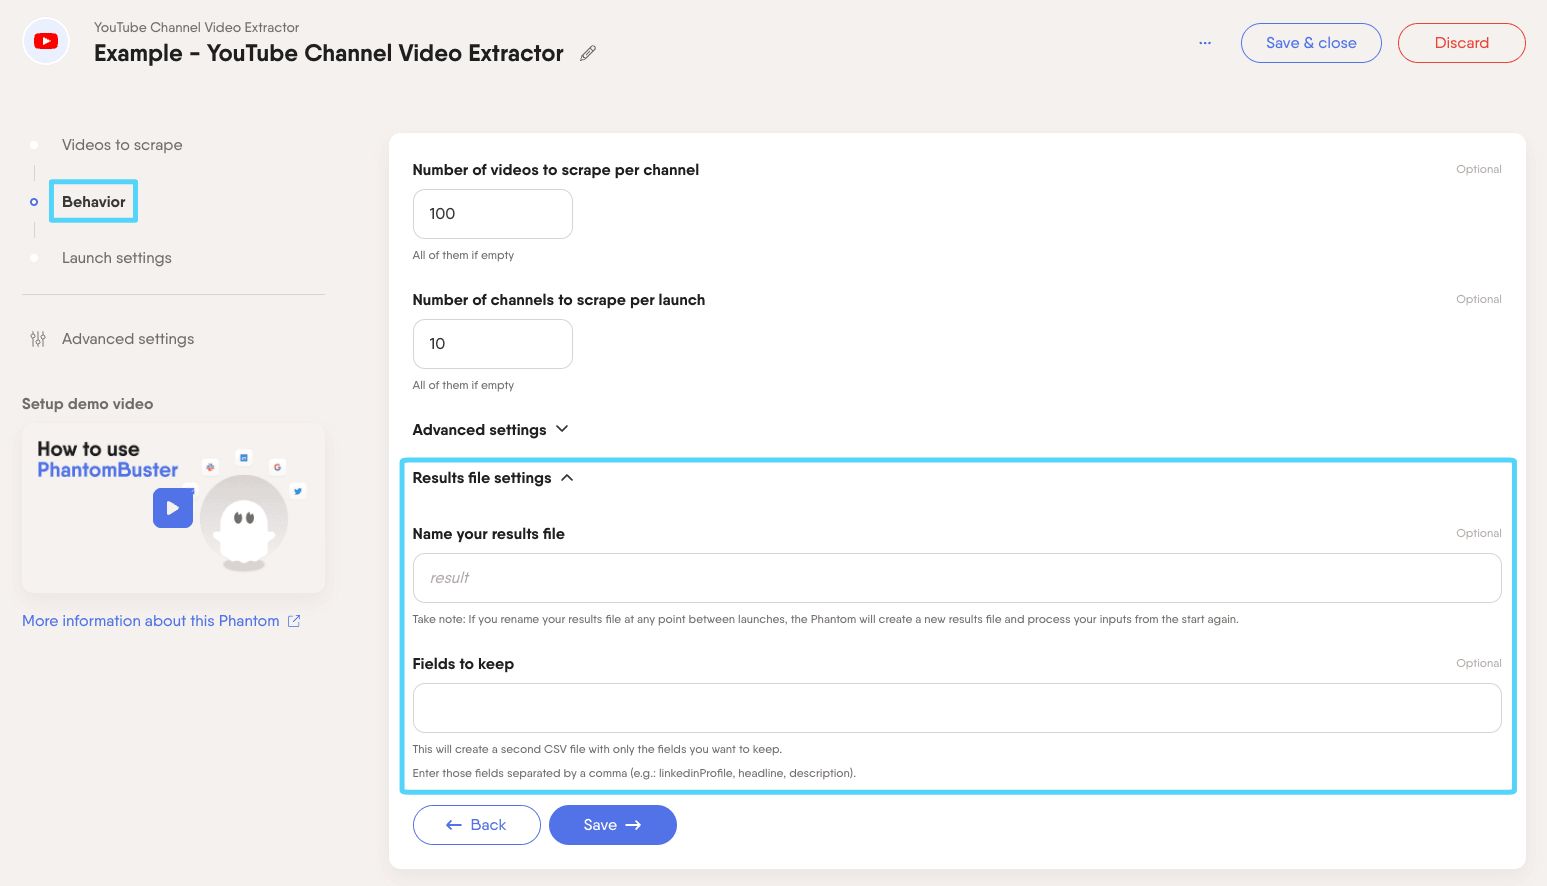Screen dimensions: 1547x886
Task: Focus the channels per launch field
Action: [492, 344]
